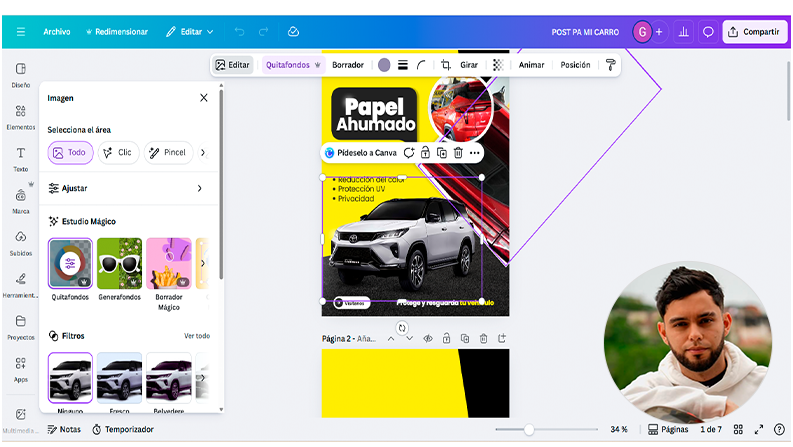Open grid view of pages

click(x=738, y=429)
